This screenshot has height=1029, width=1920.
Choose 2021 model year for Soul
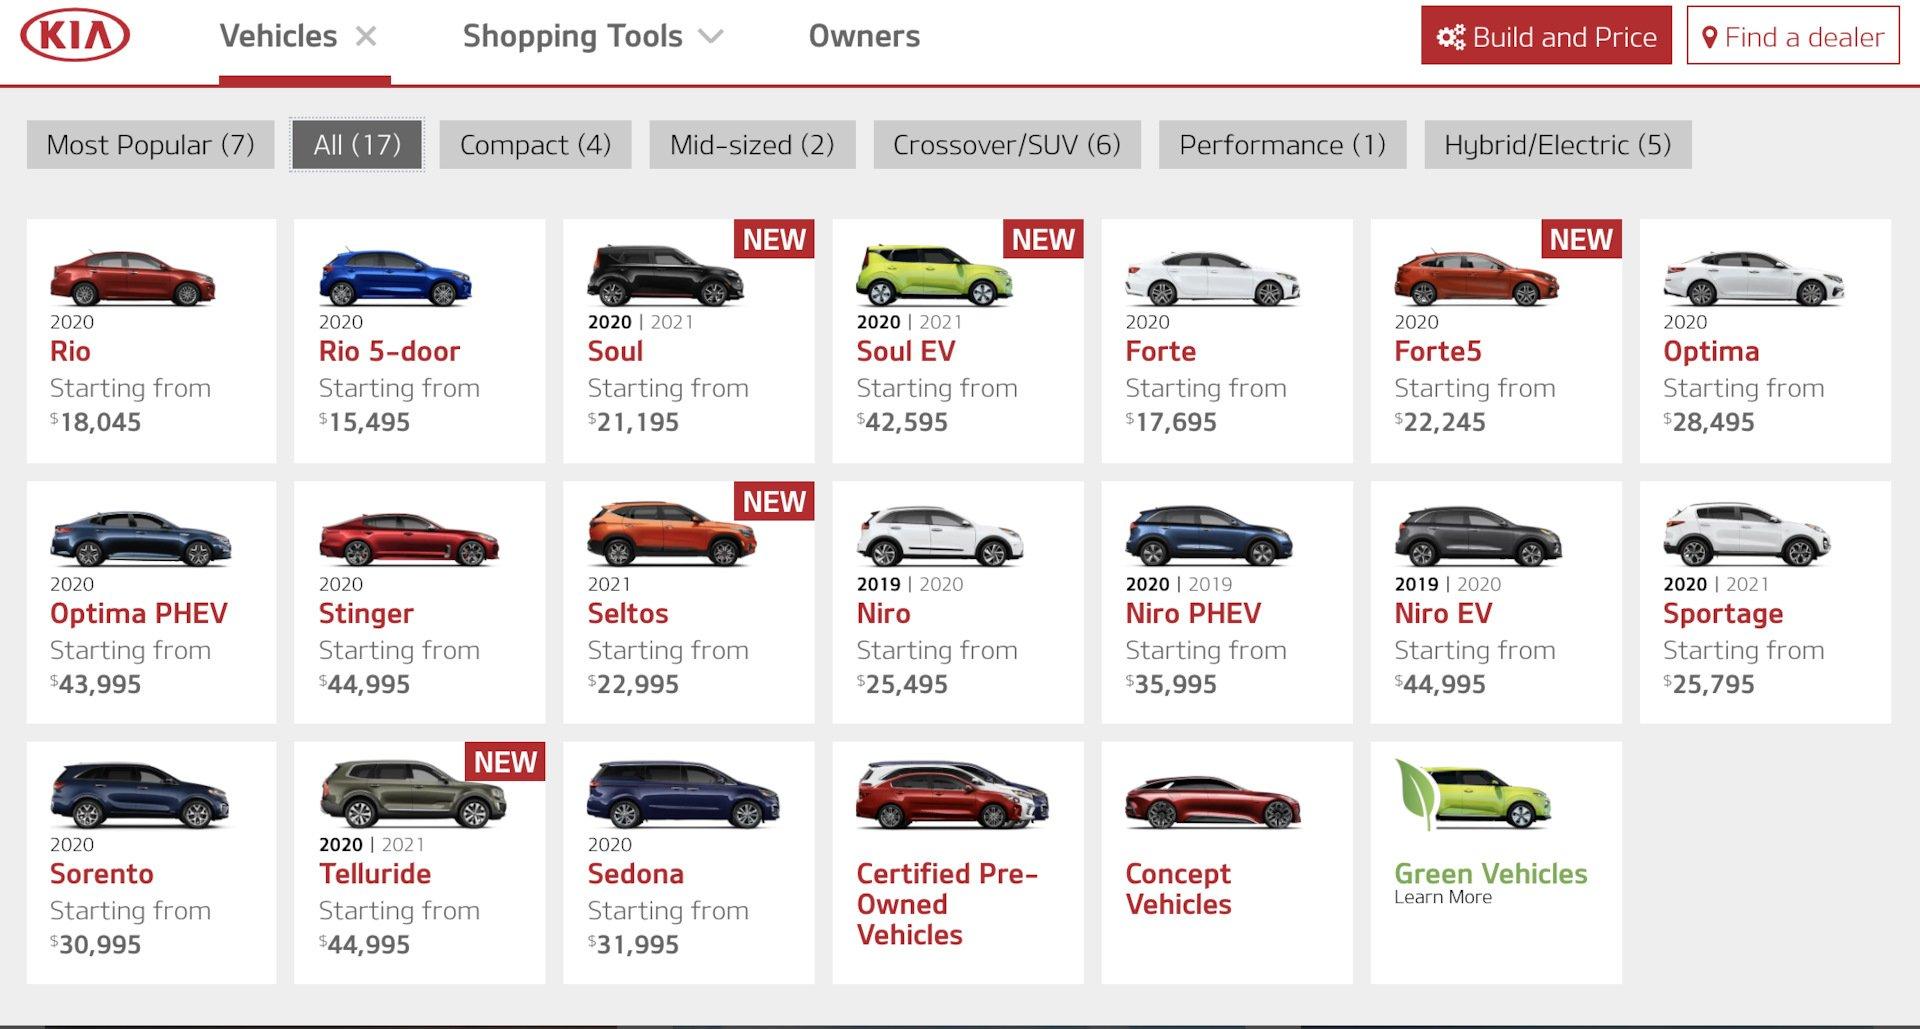[x=672, y=322]
